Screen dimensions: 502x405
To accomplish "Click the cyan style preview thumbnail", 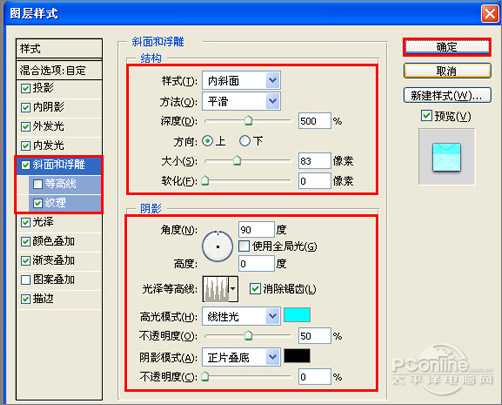I will point(446,157).
